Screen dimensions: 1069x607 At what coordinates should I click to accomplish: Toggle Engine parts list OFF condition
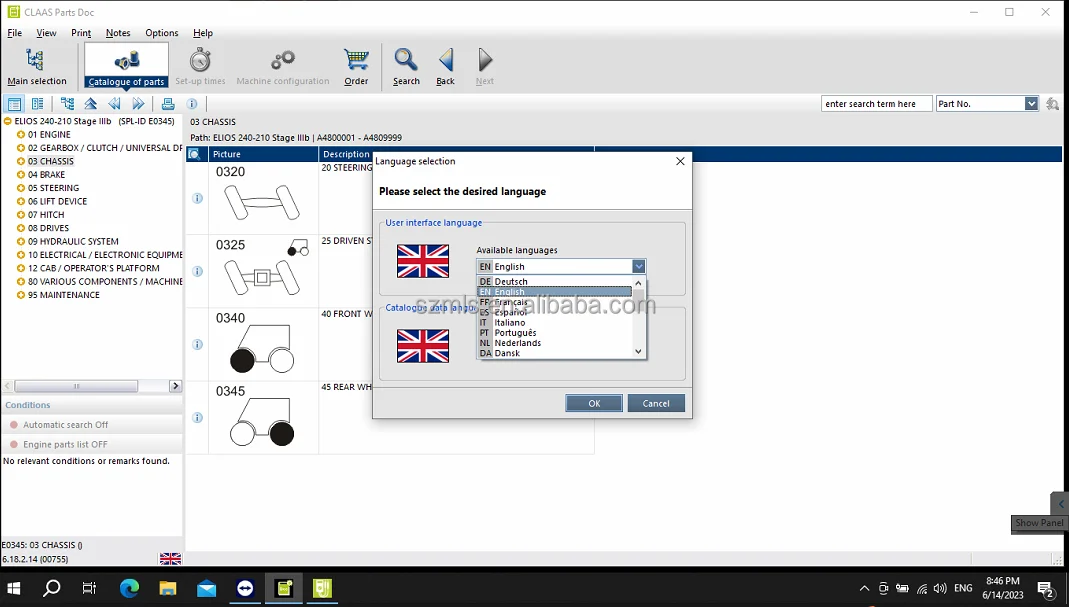click(65, 444)
